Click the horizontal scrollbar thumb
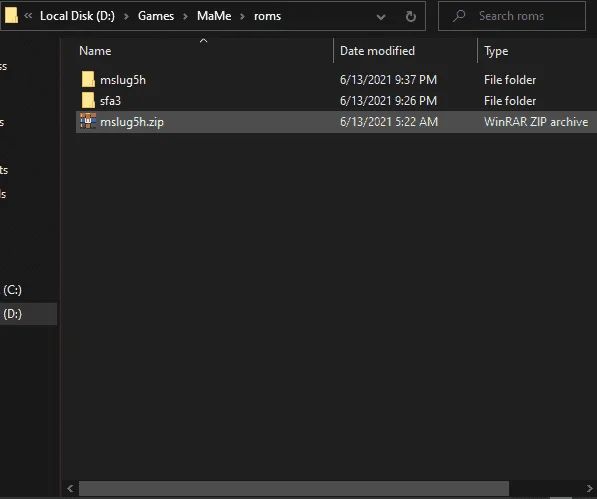This screenshot has height=499, width=597. click(x=294, y=488)
